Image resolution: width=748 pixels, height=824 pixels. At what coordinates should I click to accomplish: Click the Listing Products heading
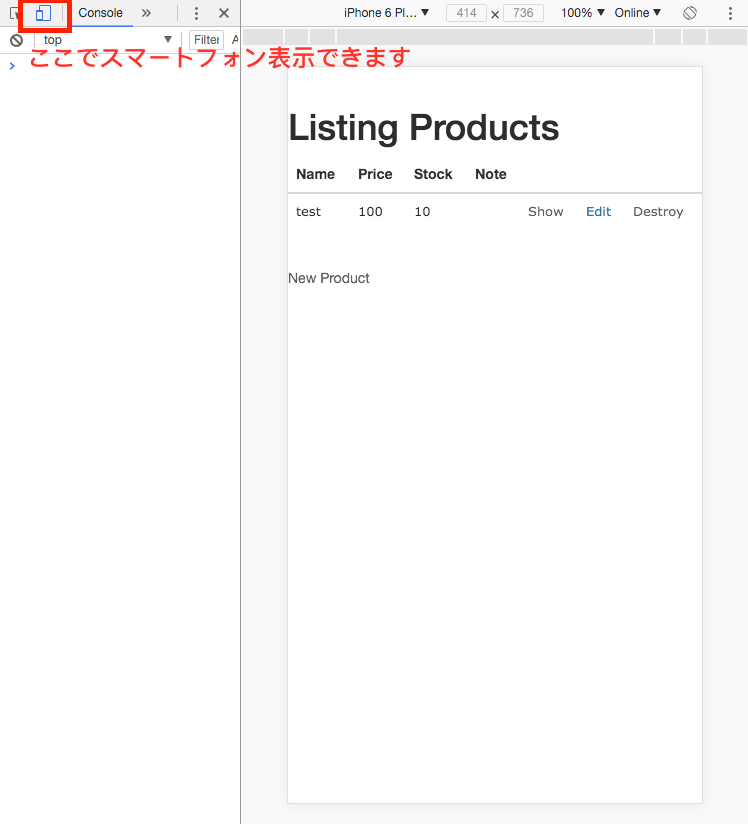tap(424, 128)
